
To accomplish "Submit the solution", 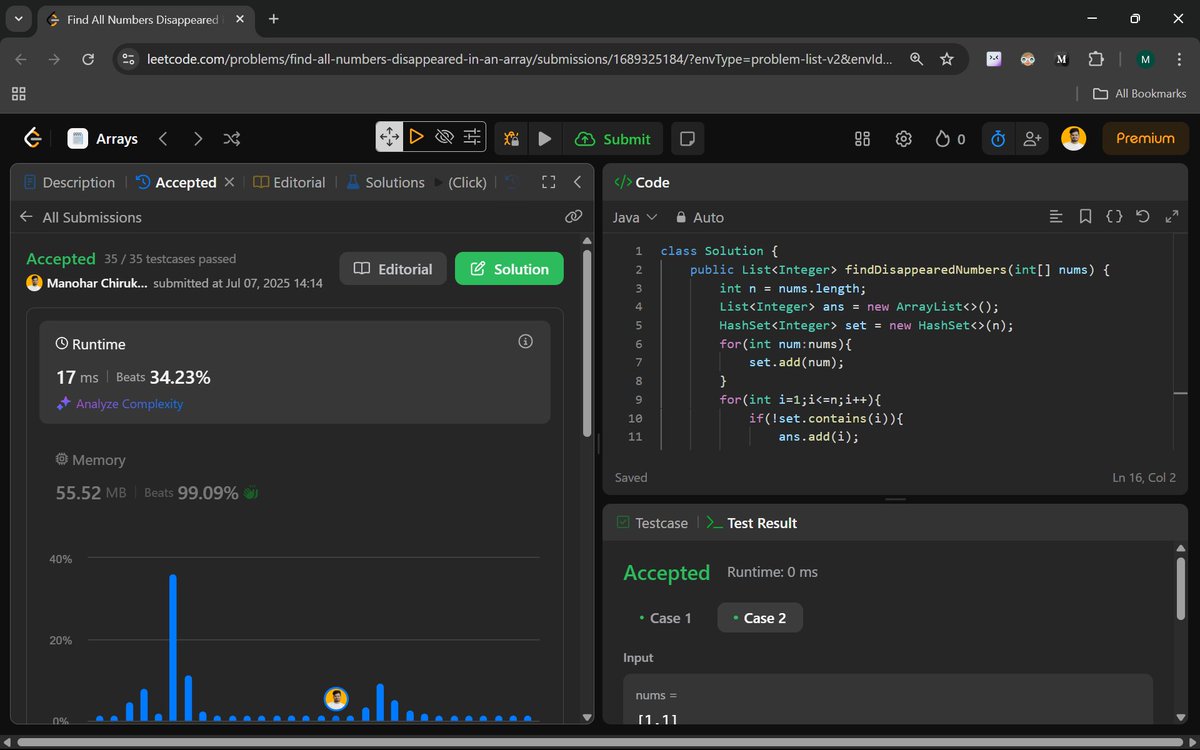I will pos(613,139).
